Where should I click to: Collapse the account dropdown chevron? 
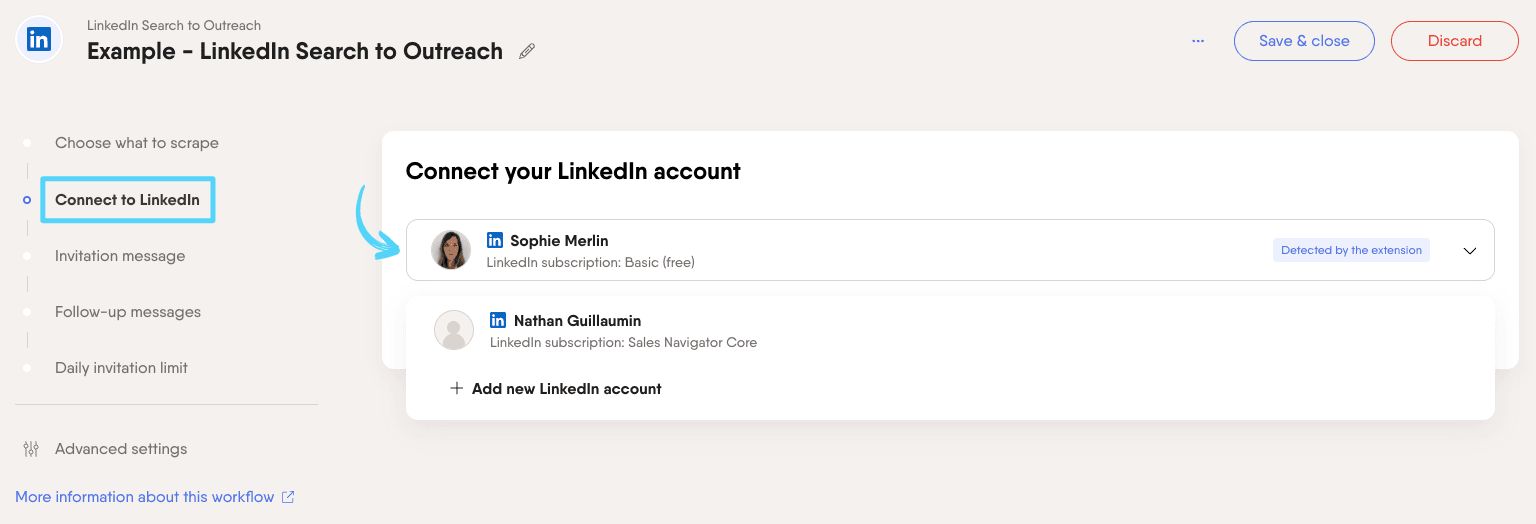(x=1469, y=251)
